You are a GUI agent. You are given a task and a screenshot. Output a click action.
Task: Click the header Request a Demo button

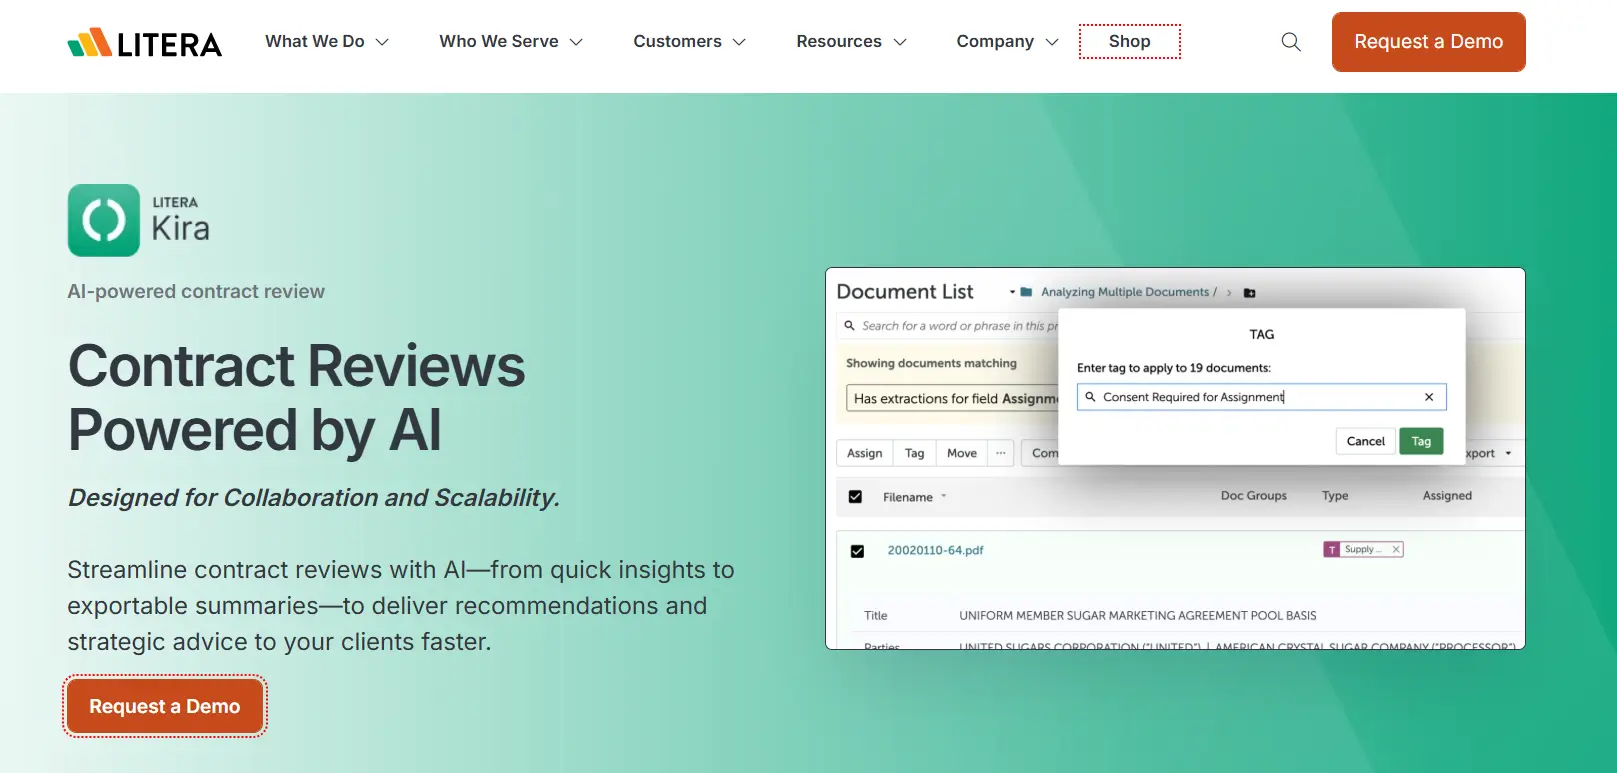point(1428,42)
